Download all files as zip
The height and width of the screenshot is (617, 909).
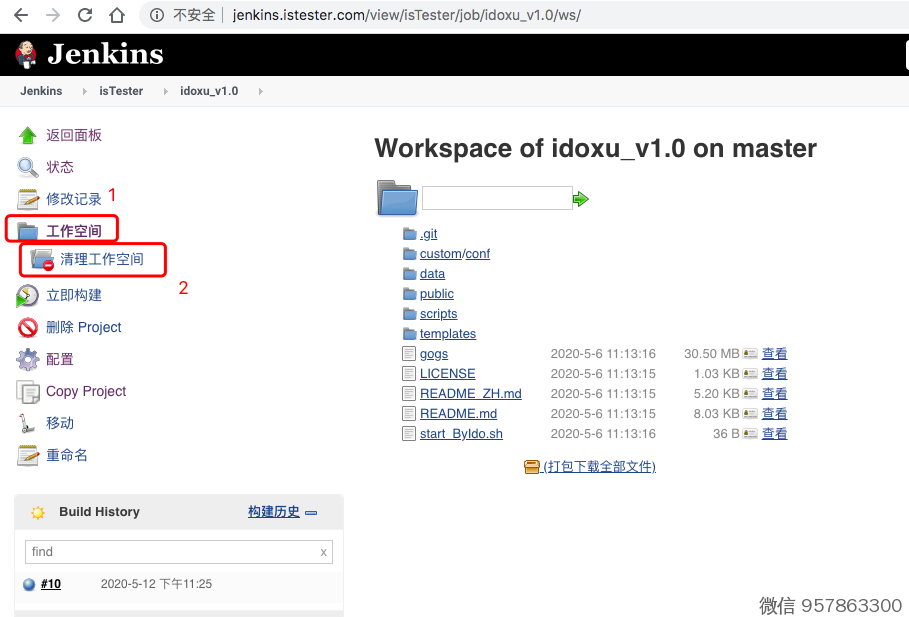pyautogui.click(x=598, y=467)
